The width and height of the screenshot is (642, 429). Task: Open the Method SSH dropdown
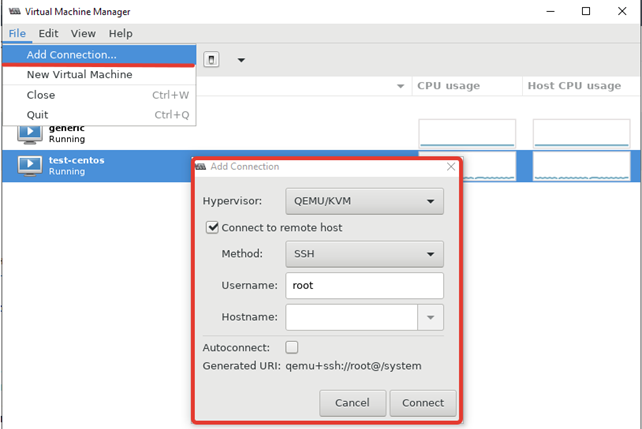click(364, 254)
